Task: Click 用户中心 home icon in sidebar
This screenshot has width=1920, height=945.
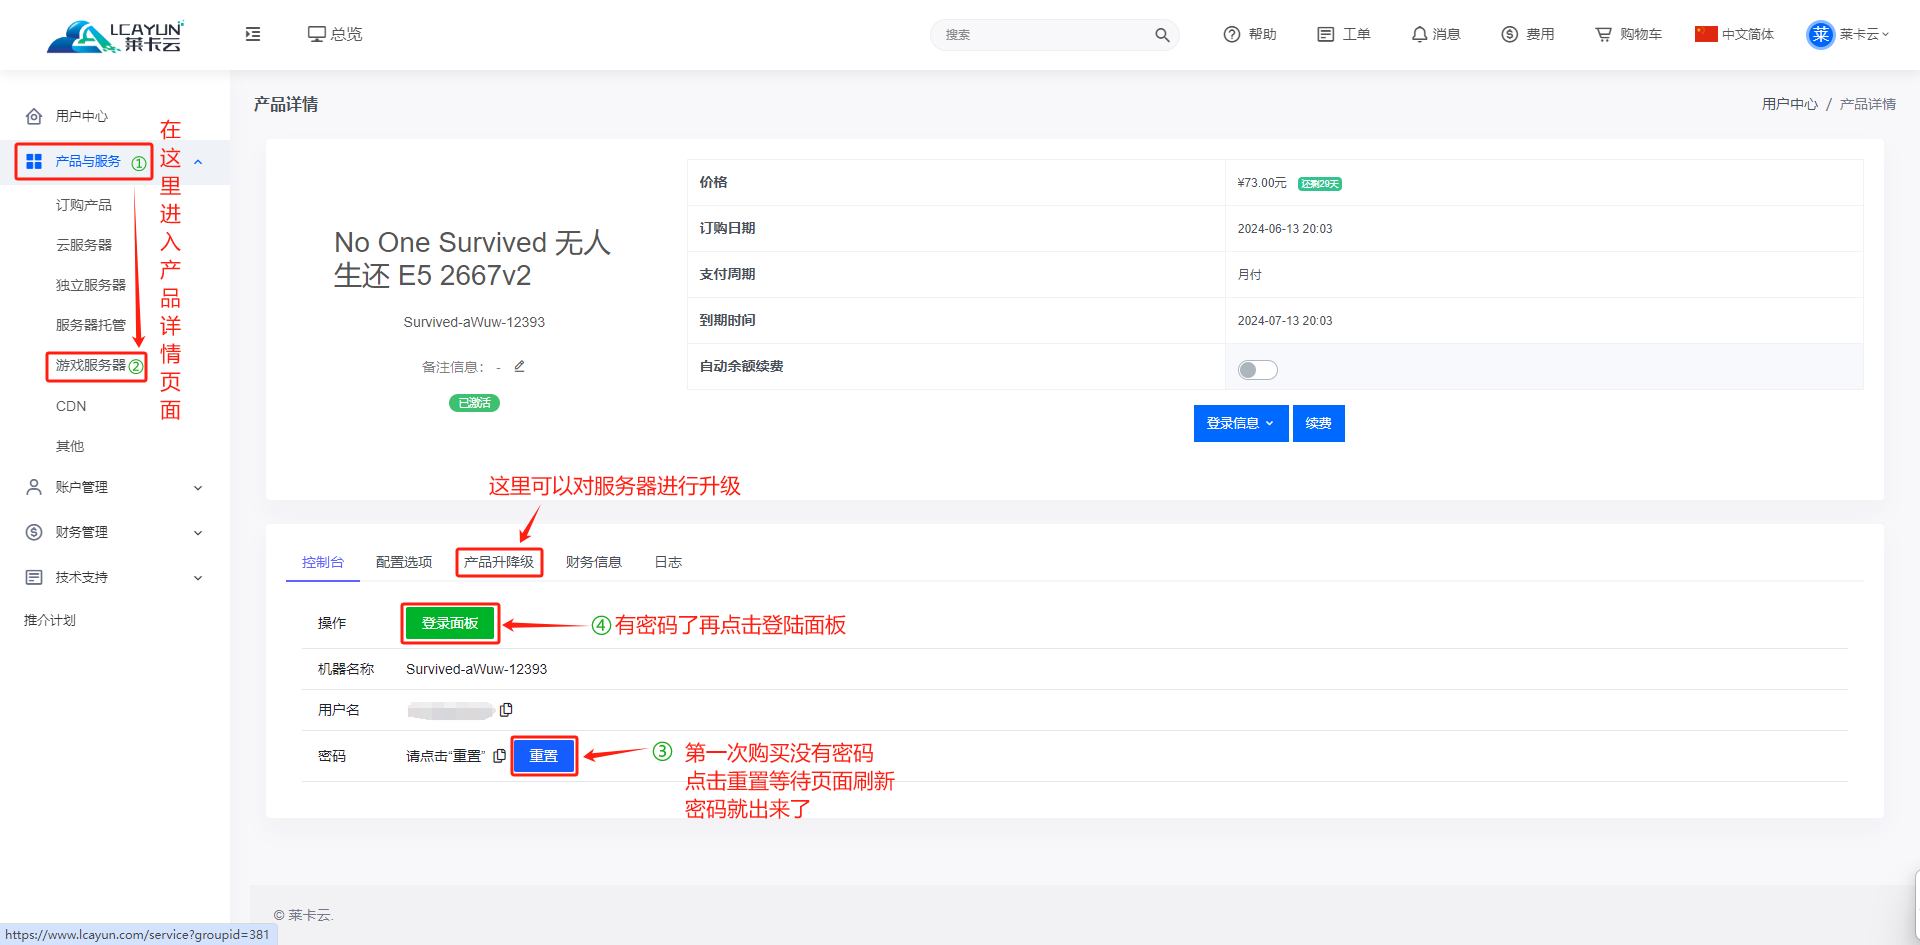Action: 34,116
